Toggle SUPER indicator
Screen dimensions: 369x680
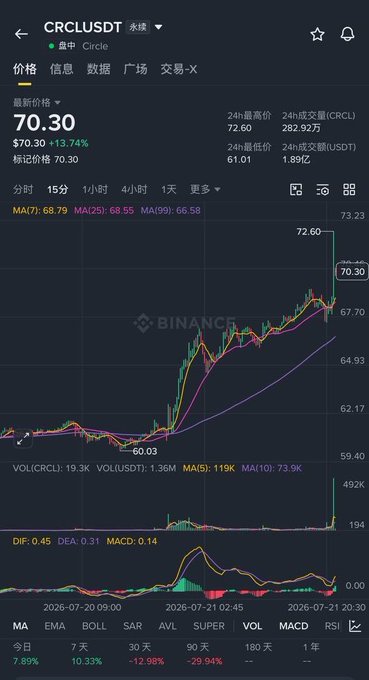[209, 626]
